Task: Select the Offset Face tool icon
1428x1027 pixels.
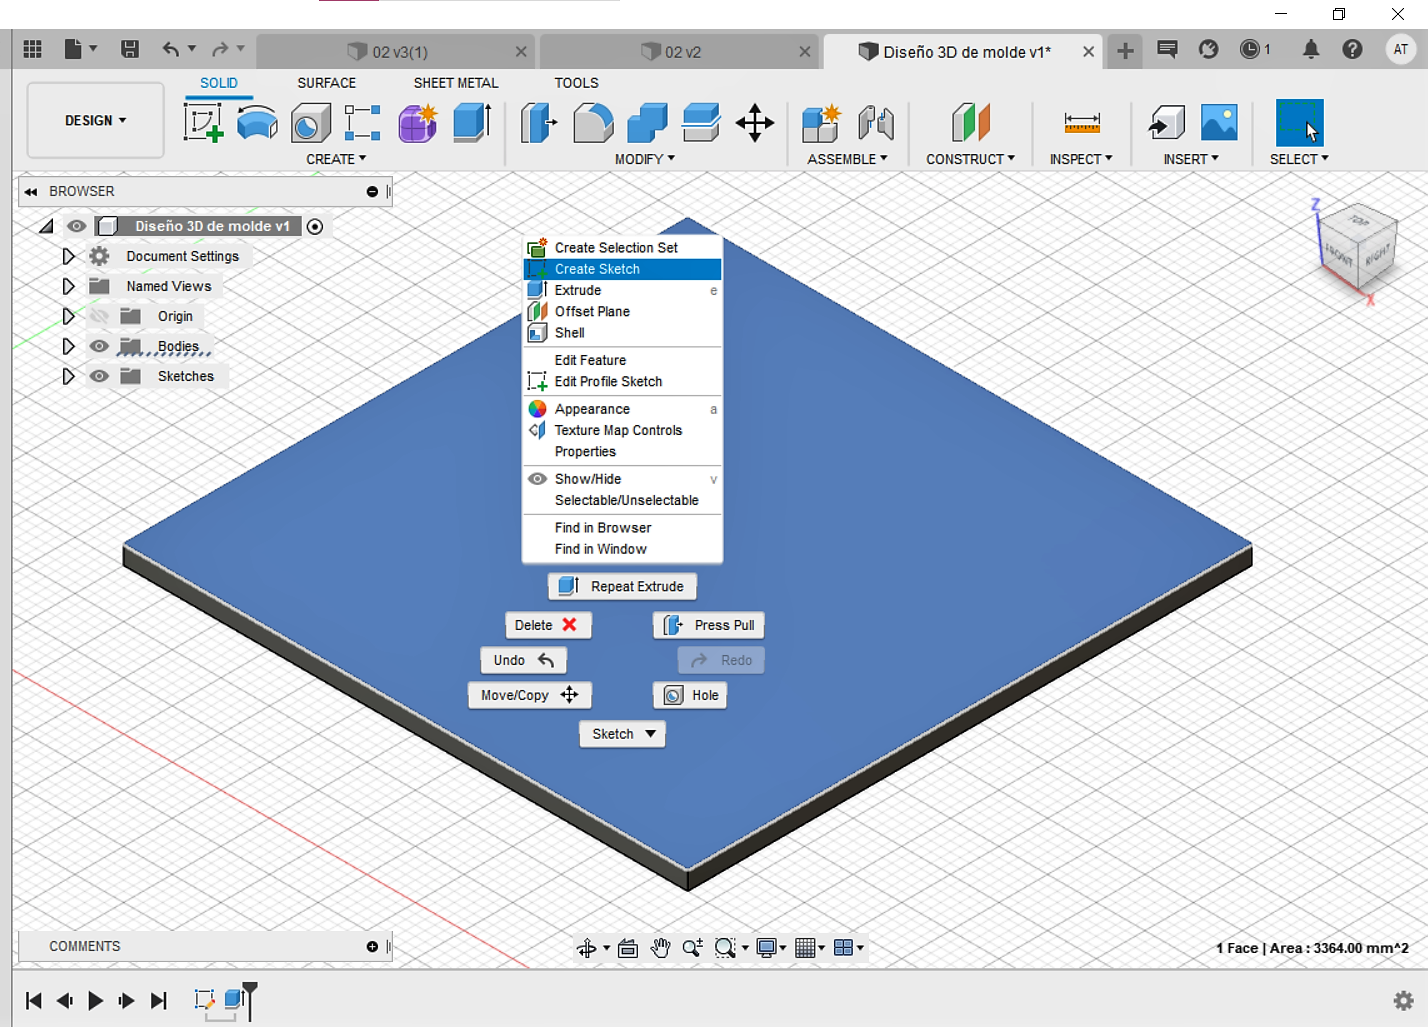Action: [x=701, y=123]
